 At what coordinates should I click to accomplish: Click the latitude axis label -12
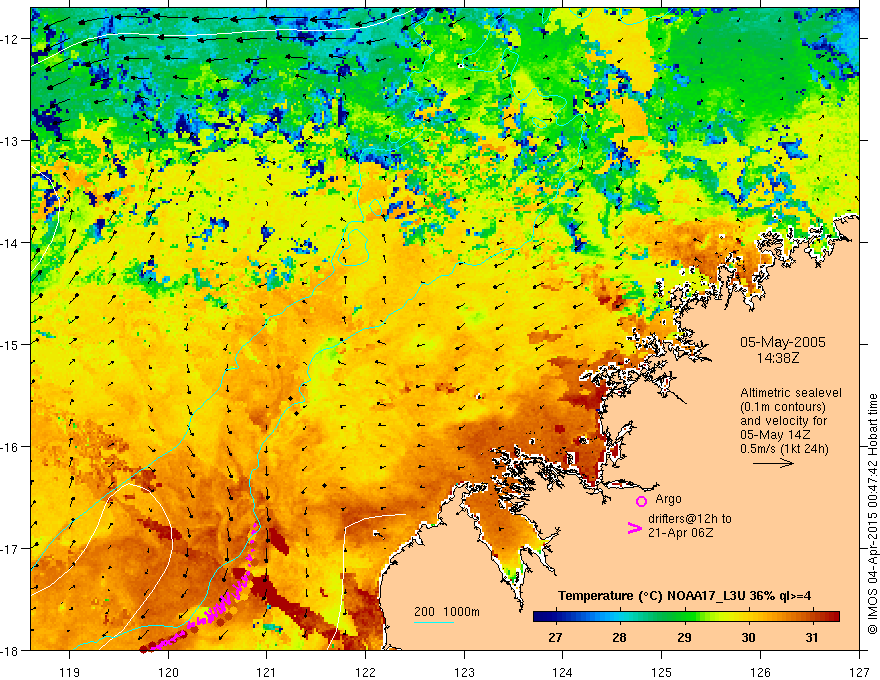[10, 39]
